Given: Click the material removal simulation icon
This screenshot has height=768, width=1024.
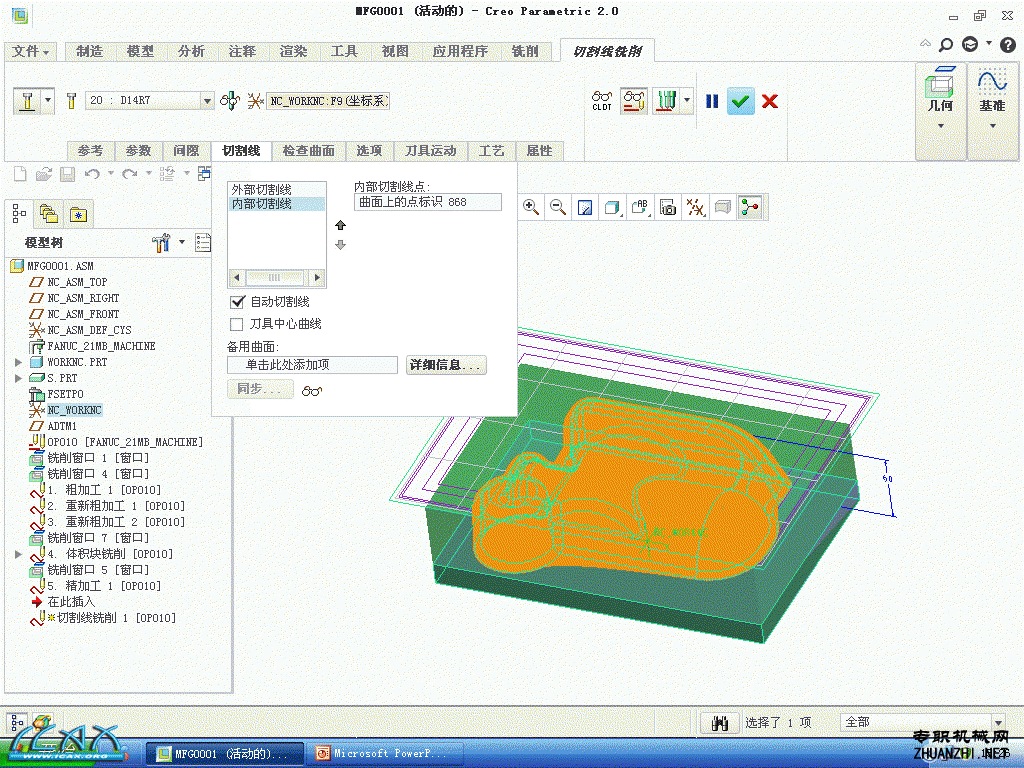Looking at the screenshot, I should (x=633, y=101).
